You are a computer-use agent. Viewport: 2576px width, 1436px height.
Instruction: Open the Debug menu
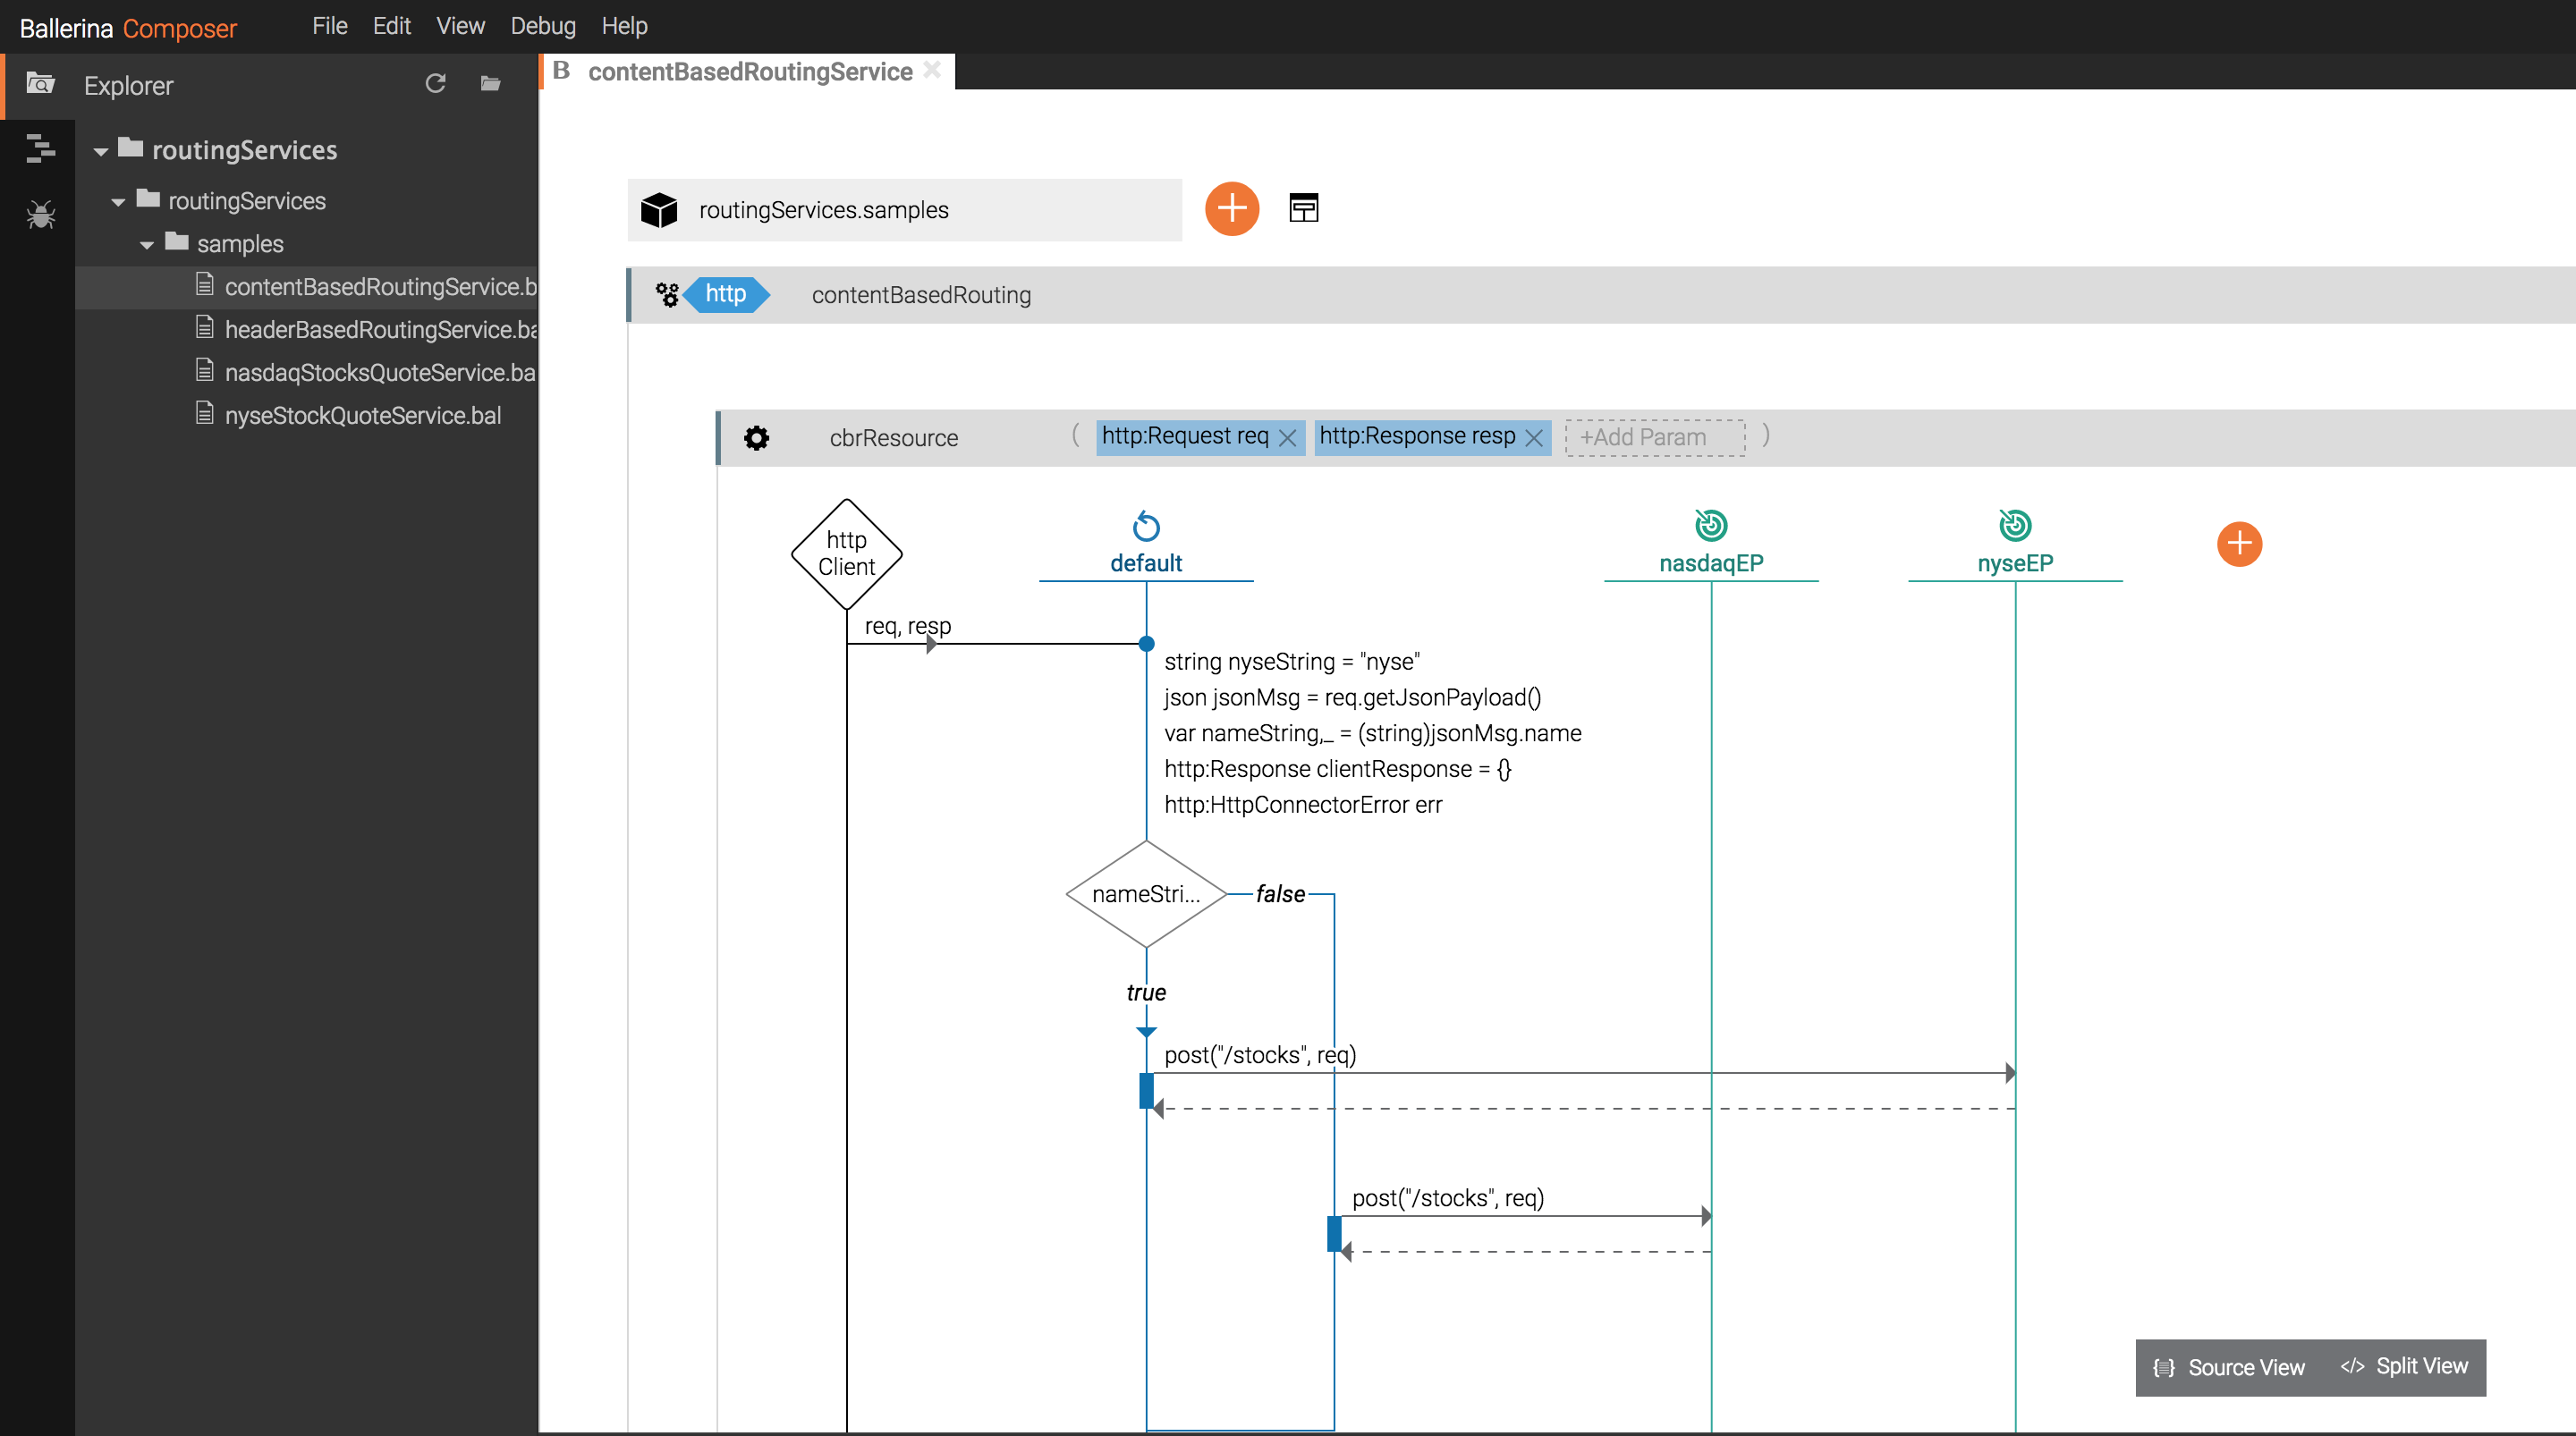(x=542, y=26)
